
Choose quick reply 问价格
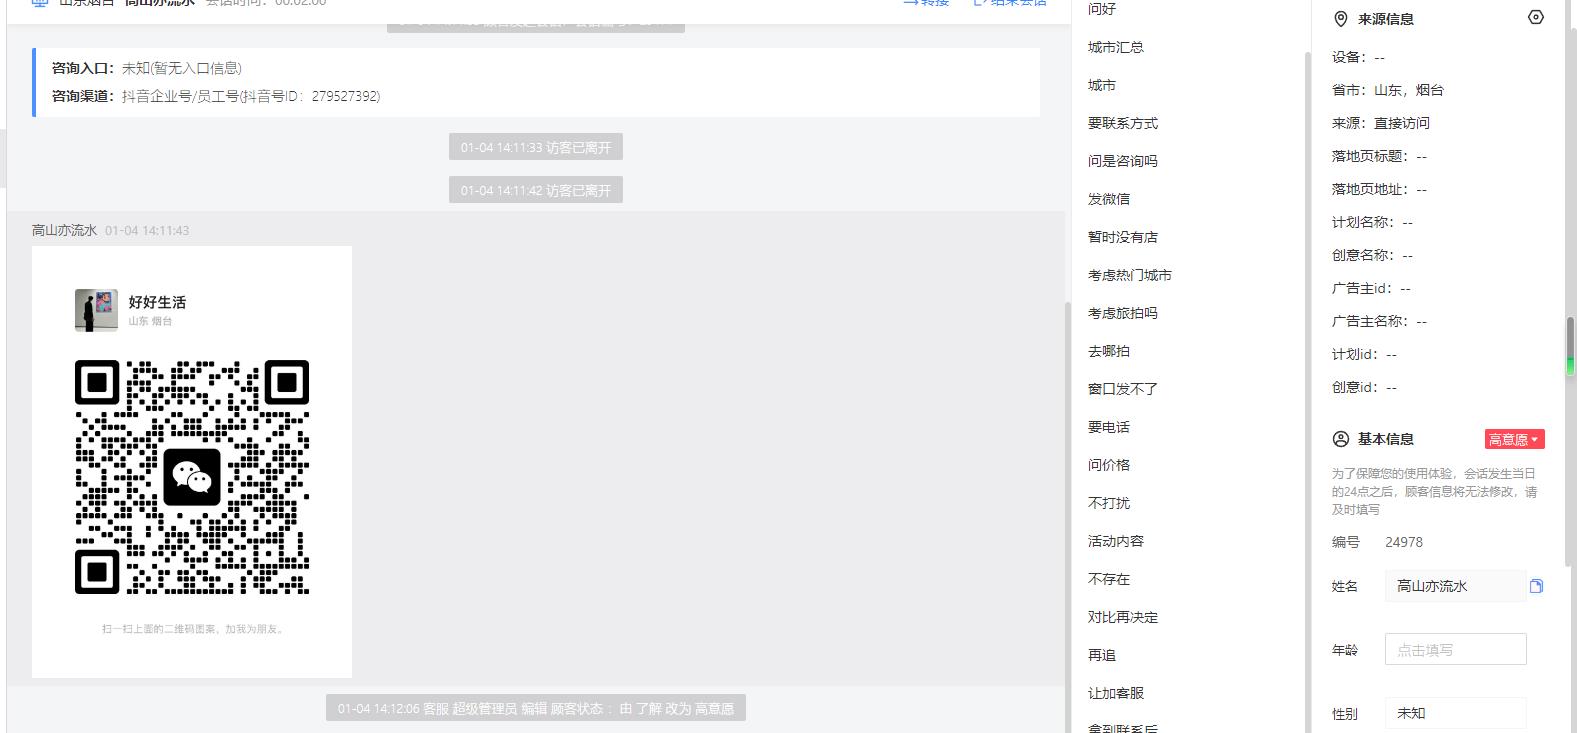click(x=1109, y=465)
